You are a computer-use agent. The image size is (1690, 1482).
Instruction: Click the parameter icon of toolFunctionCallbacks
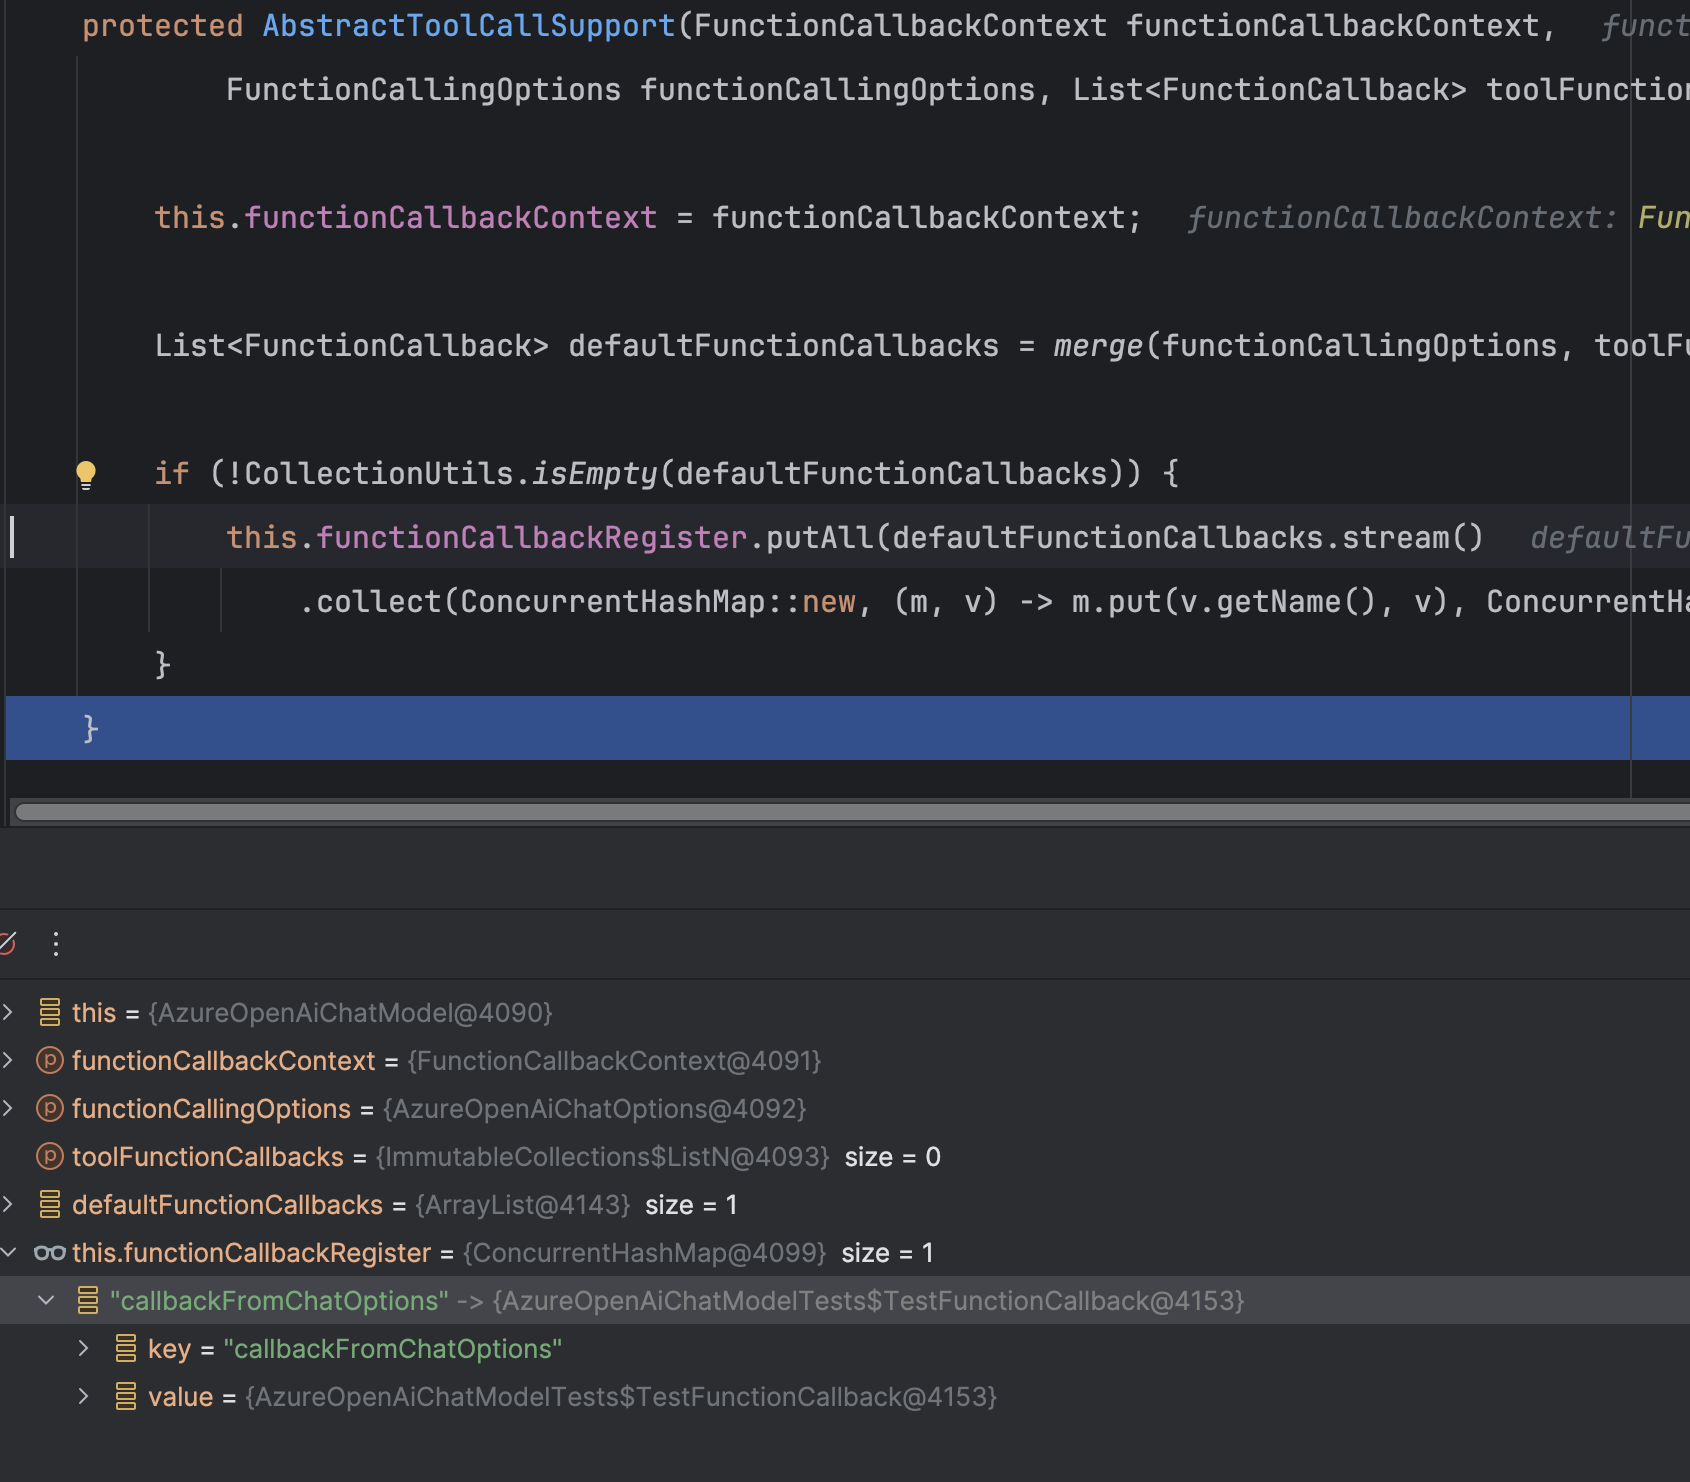point(50,1156)
